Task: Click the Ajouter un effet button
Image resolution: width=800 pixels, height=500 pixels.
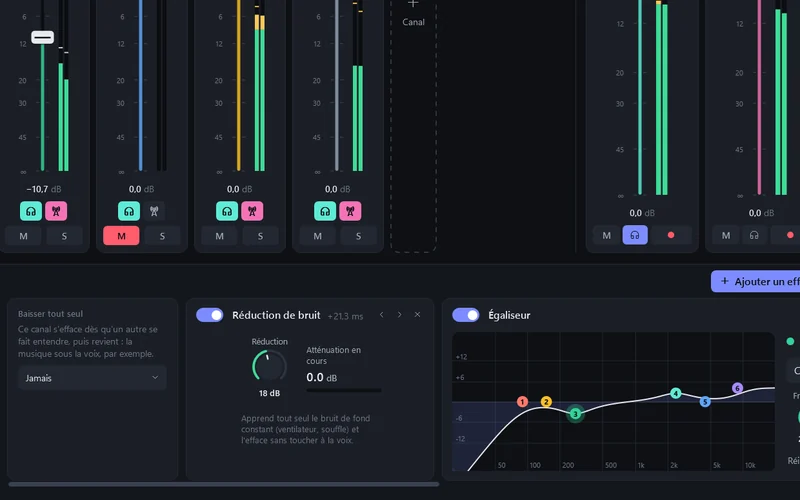Action: coord(758,281)
